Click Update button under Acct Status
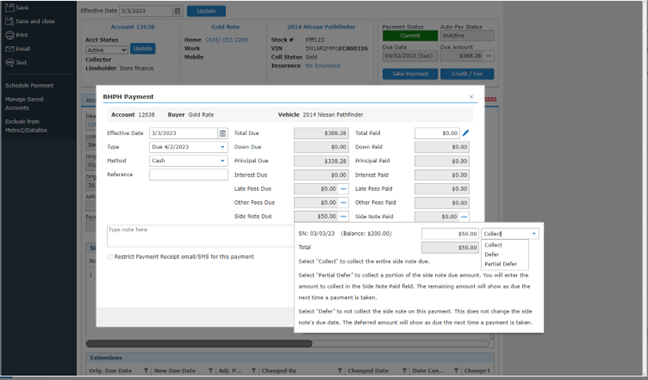The width and height of the screenshot is (648, 380). 143,49
